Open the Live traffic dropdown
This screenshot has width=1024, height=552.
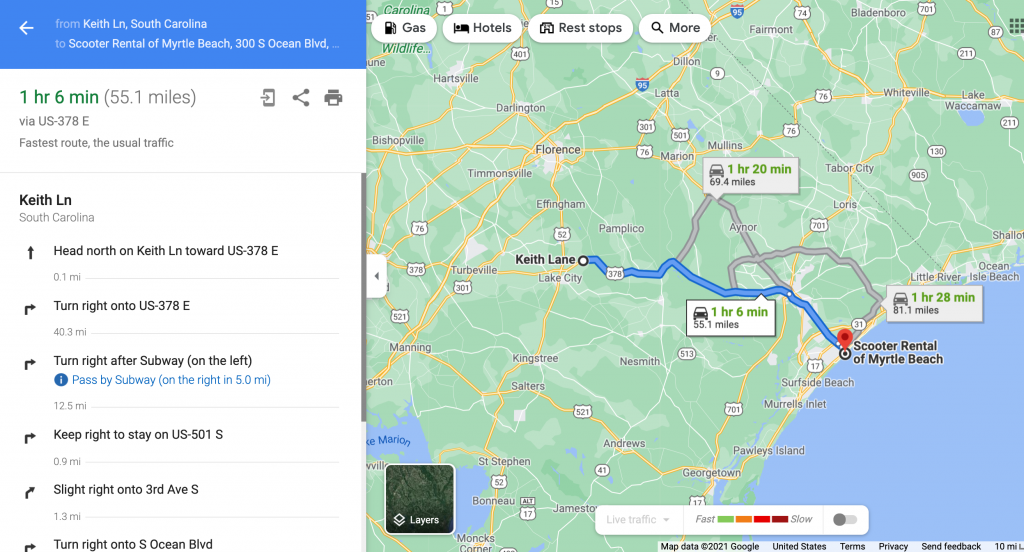[638, 520]
